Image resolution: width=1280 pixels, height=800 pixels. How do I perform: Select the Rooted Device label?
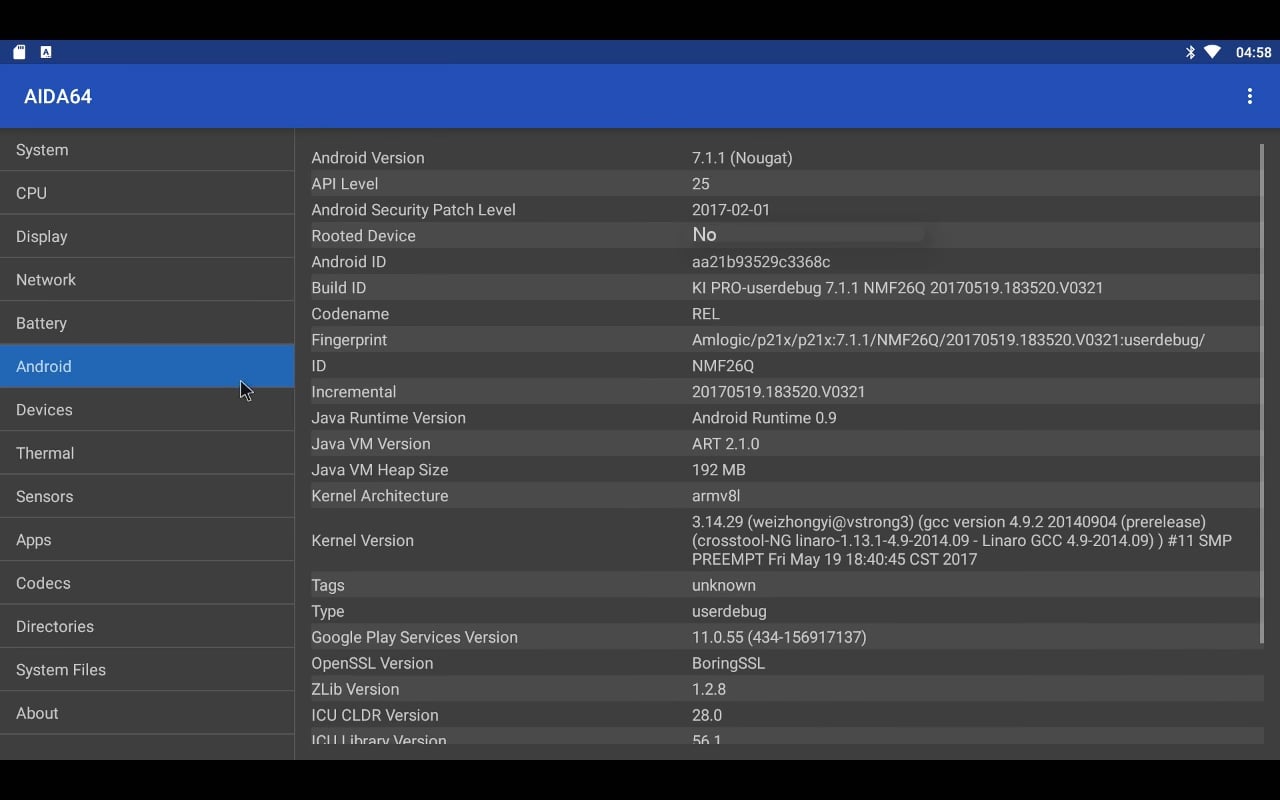363,236
